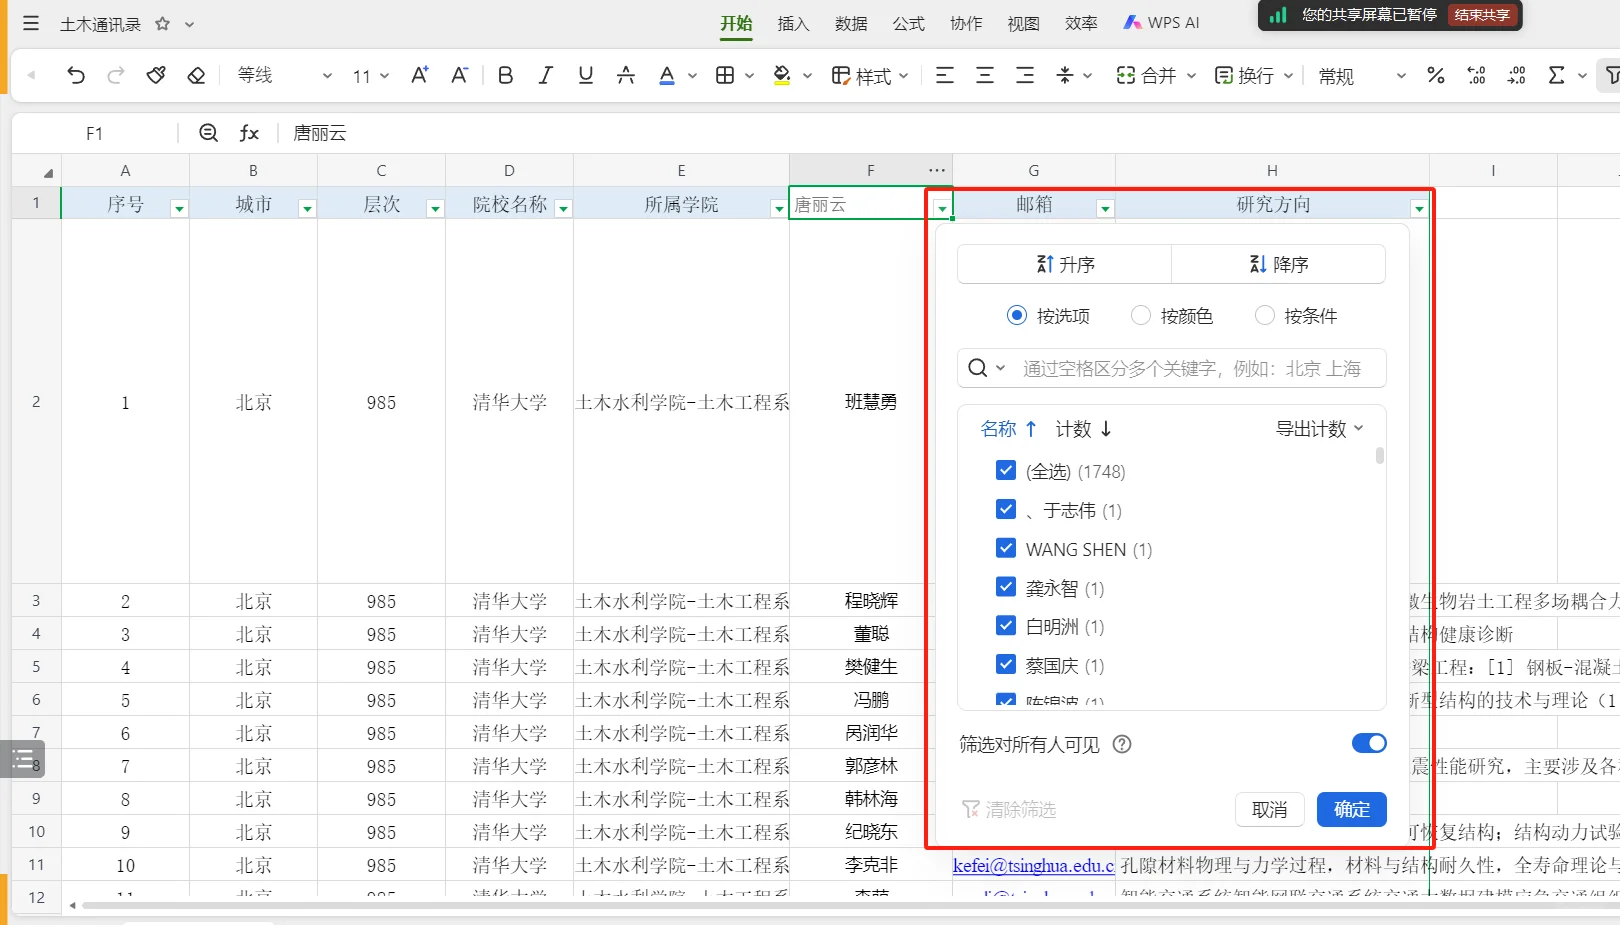Toggle bold formatting
The width and height of the screenshot is (1620, 925).
point(505,75)
